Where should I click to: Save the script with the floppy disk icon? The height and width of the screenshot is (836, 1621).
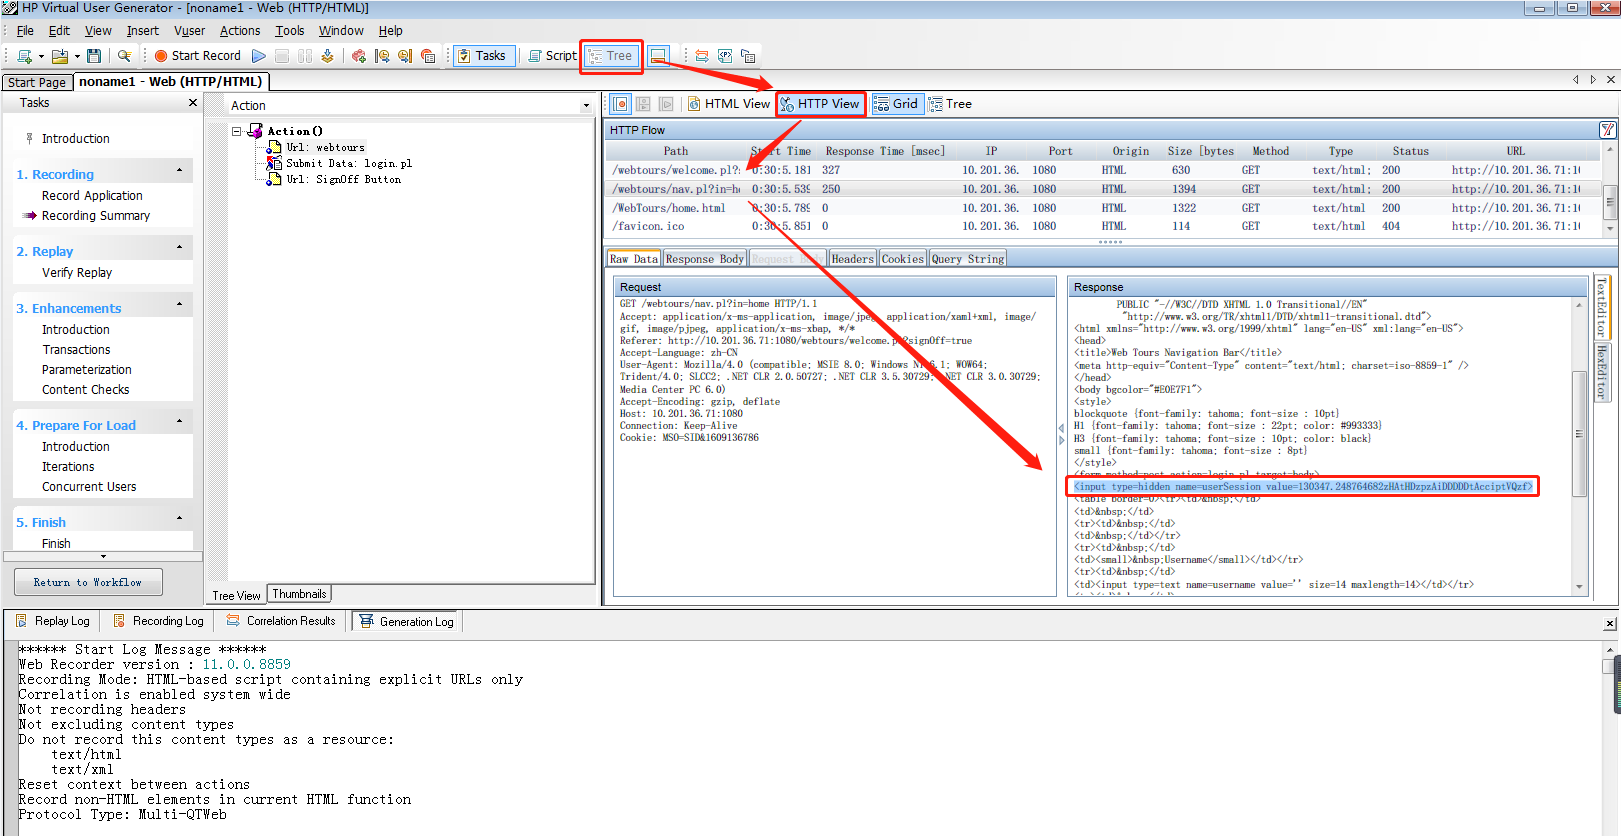pyautogui.click(x=94, y=56)
